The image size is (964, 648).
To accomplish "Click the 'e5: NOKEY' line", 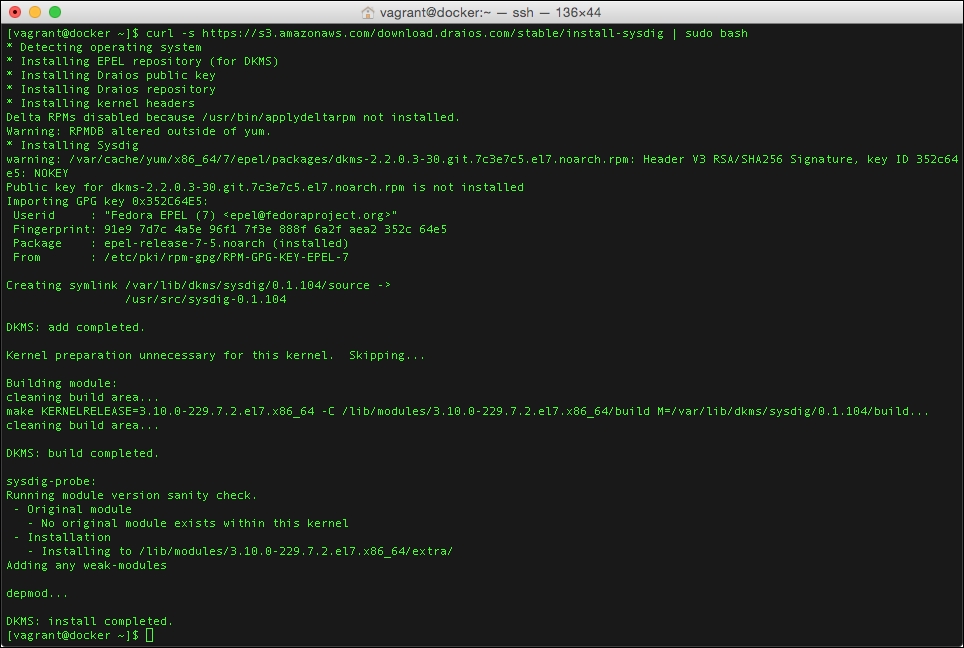I will coord(38,173).
